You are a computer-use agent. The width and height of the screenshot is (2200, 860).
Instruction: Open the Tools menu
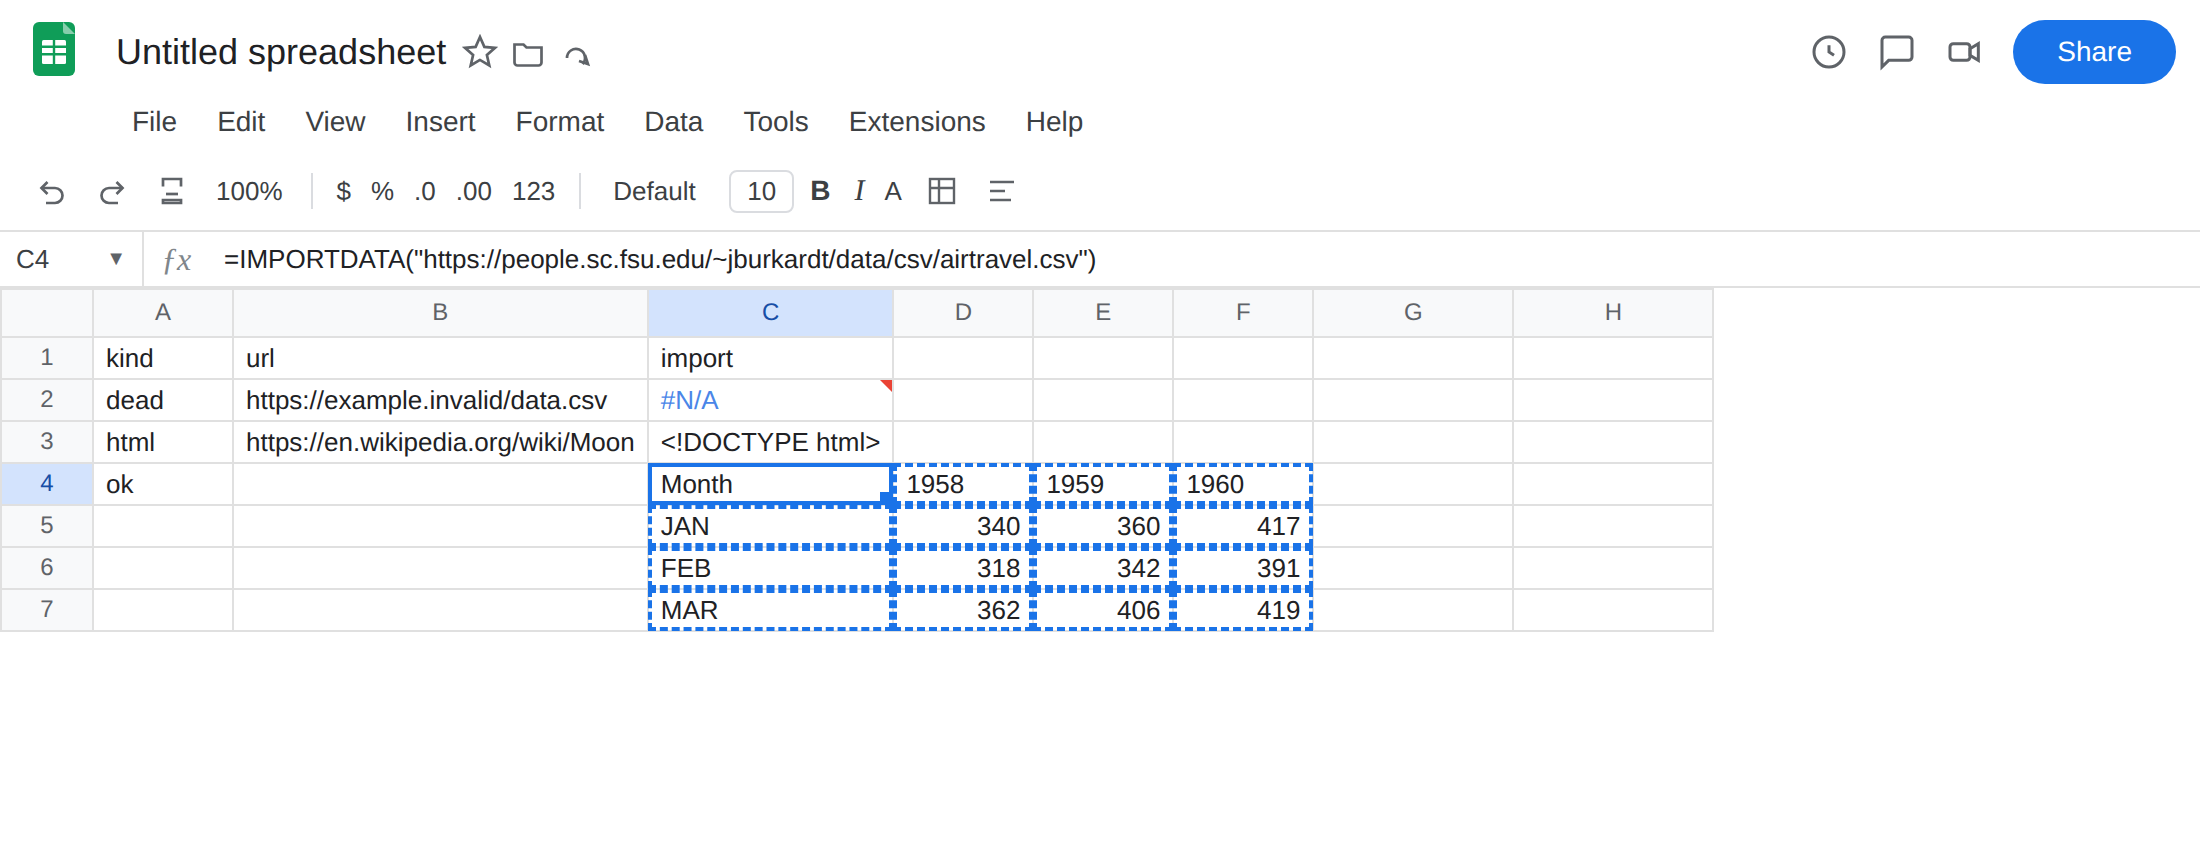click(776, 122)
